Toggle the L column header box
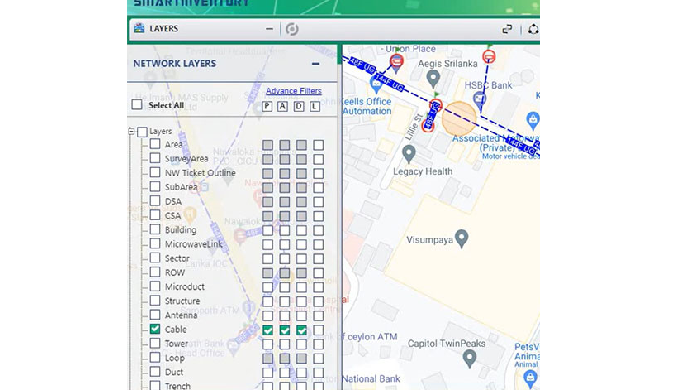The width and height of the screenshot is (680, 390). [315, 106]
